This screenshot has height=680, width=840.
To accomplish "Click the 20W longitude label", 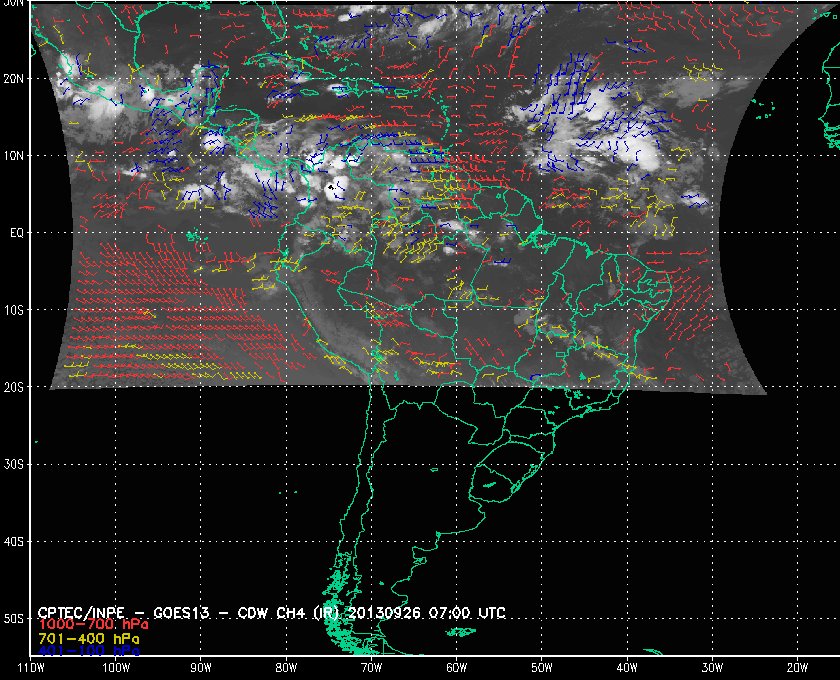I will [797, 668].
